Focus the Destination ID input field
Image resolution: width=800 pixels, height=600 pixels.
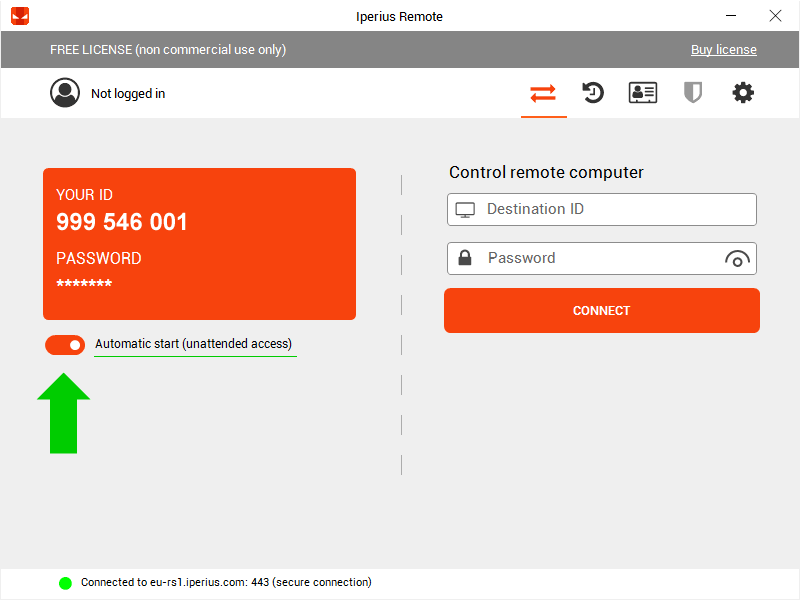pos(602,209)
